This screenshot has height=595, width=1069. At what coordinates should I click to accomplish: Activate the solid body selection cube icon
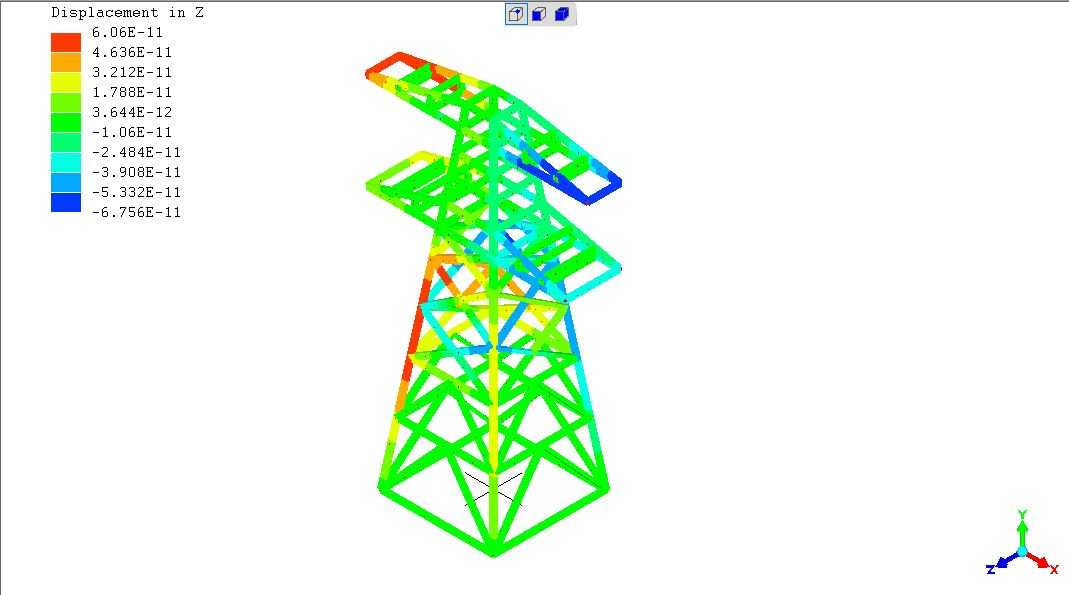tap(562, 14)
